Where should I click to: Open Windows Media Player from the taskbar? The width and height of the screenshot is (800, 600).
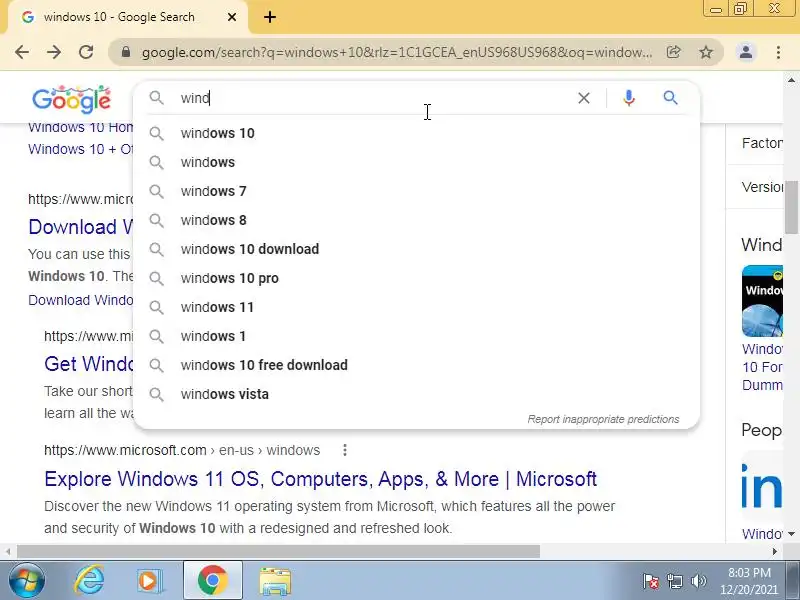click(x=149, y=580)
